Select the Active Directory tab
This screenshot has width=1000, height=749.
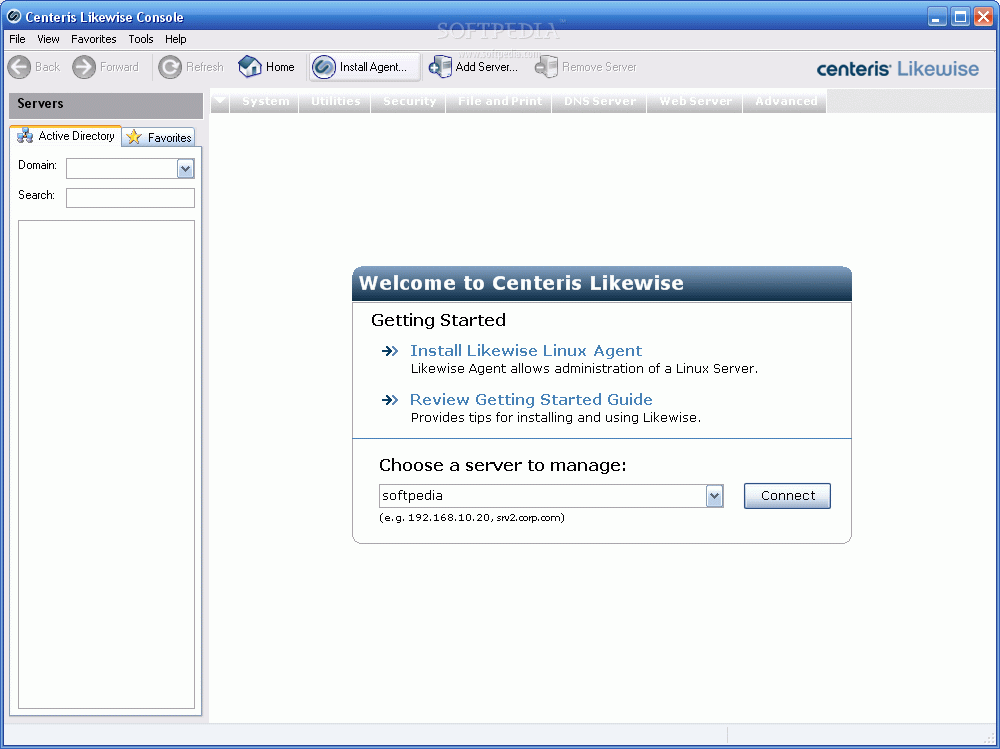(x=66, y=136)
